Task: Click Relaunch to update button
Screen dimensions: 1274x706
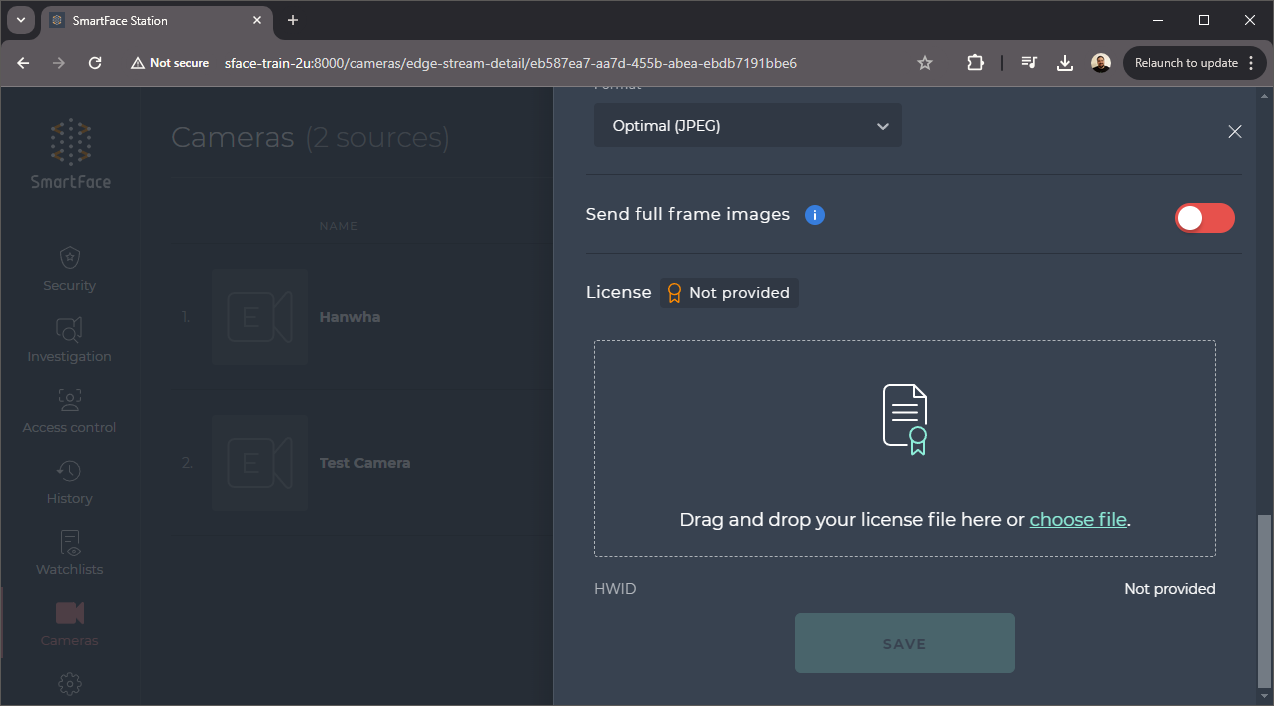Action: click(x=1195, y=63)
